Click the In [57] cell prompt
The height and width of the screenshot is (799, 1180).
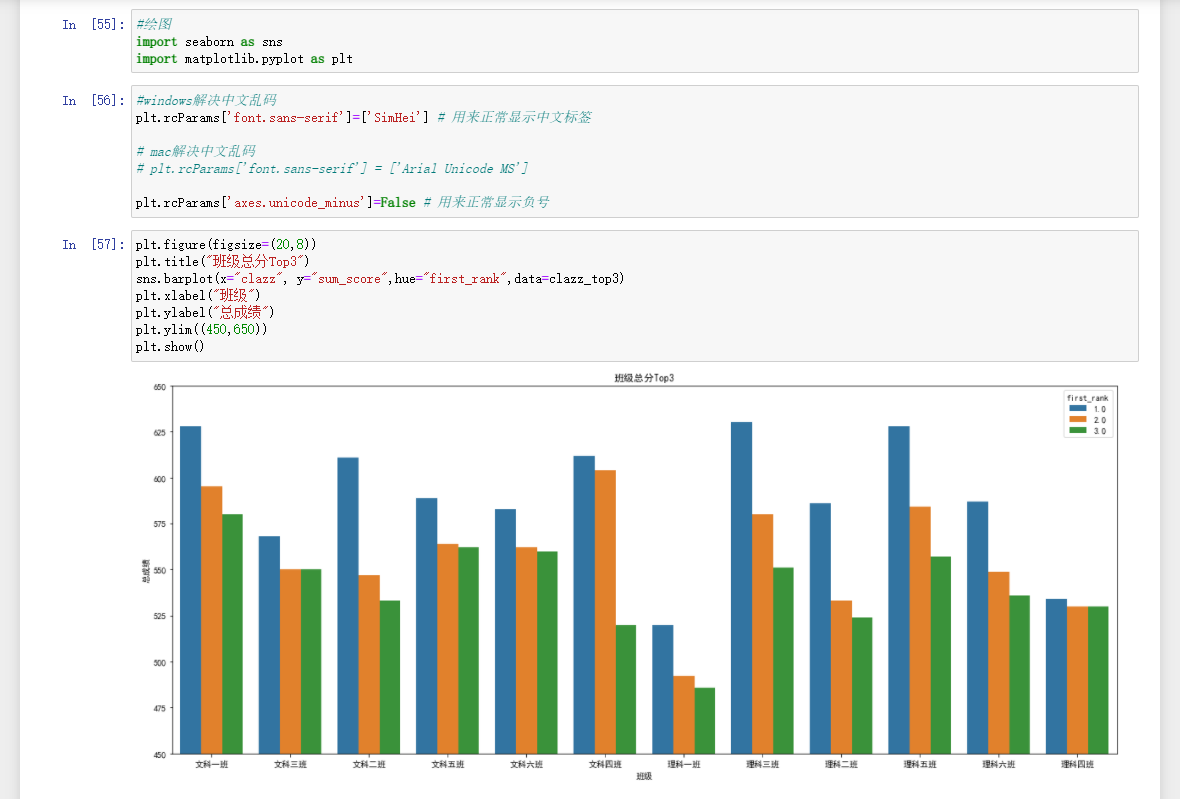pyautogui.click(x=93, y=244)
